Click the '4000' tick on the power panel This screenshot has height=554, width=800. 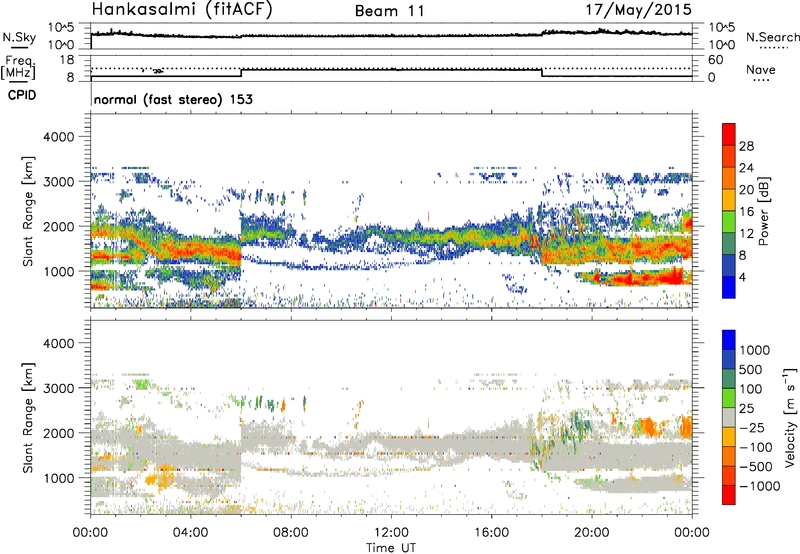click(58, 137)
